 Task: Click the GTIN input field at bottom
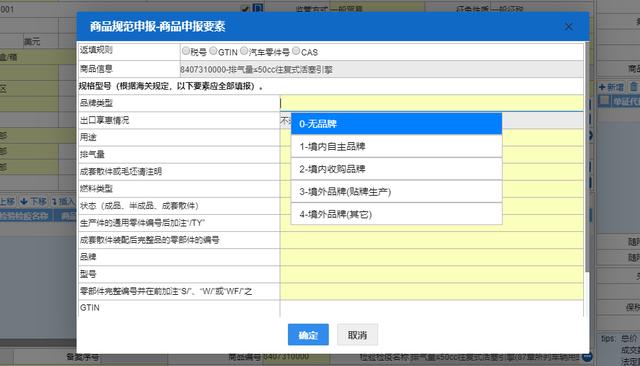431,308
